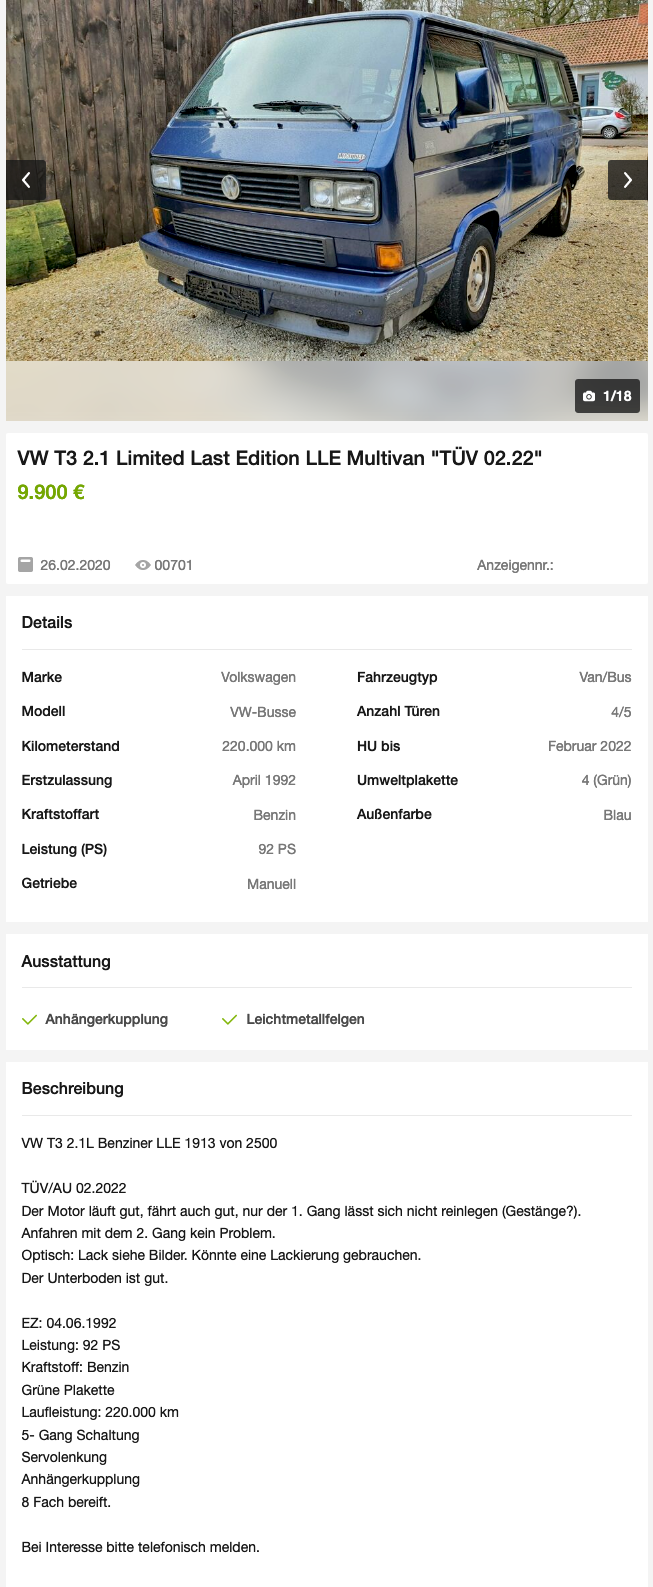Viewport: 653px width, 1587px height.
Task: Select the Marke value Volkswagen
Action: [x=258, y=677]
